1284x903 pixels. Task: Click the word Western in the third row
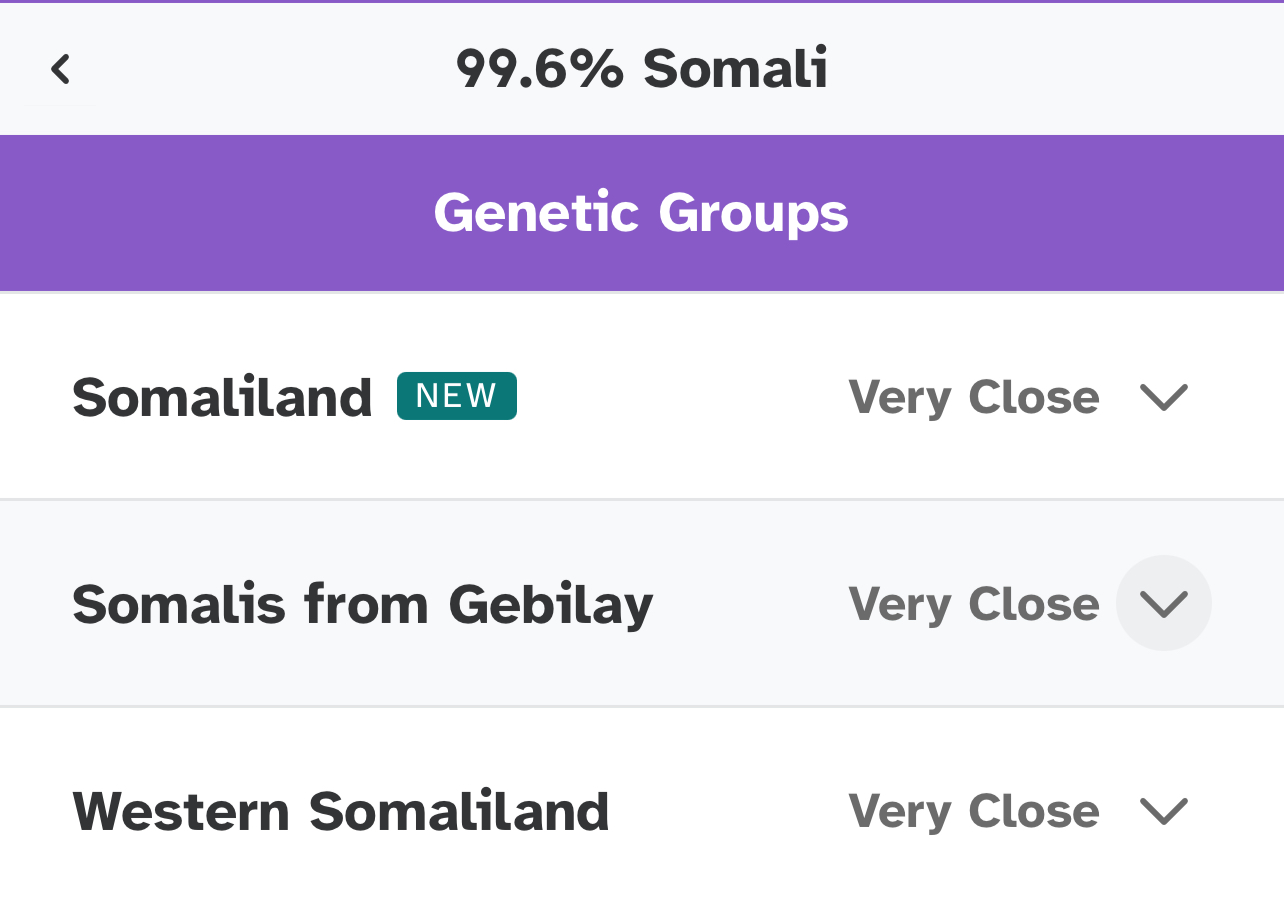(x=180, y=810)
